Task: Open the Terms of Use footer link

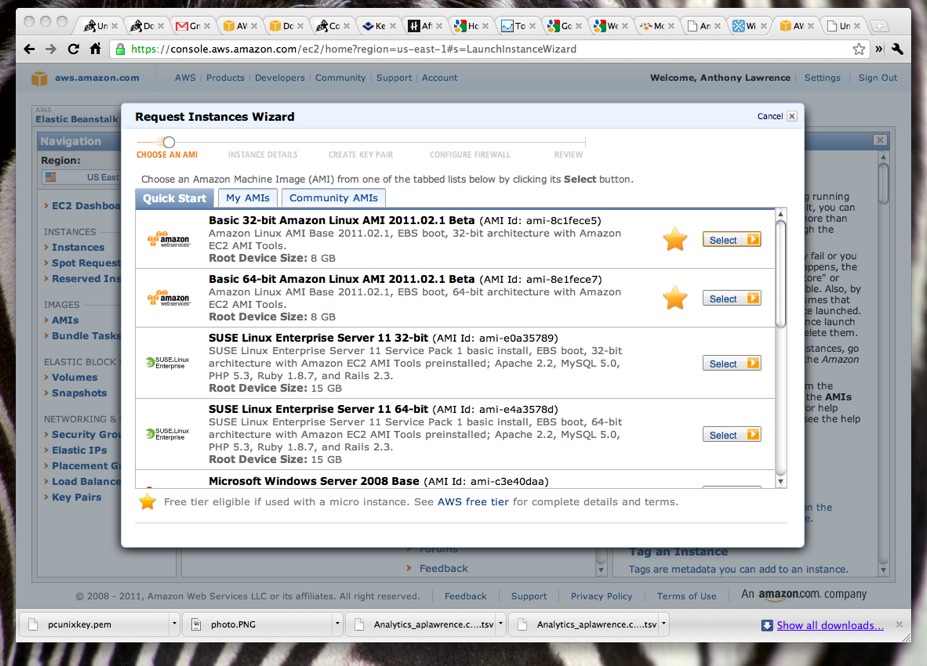Action: pyautogui.click(x=686, y=596)
